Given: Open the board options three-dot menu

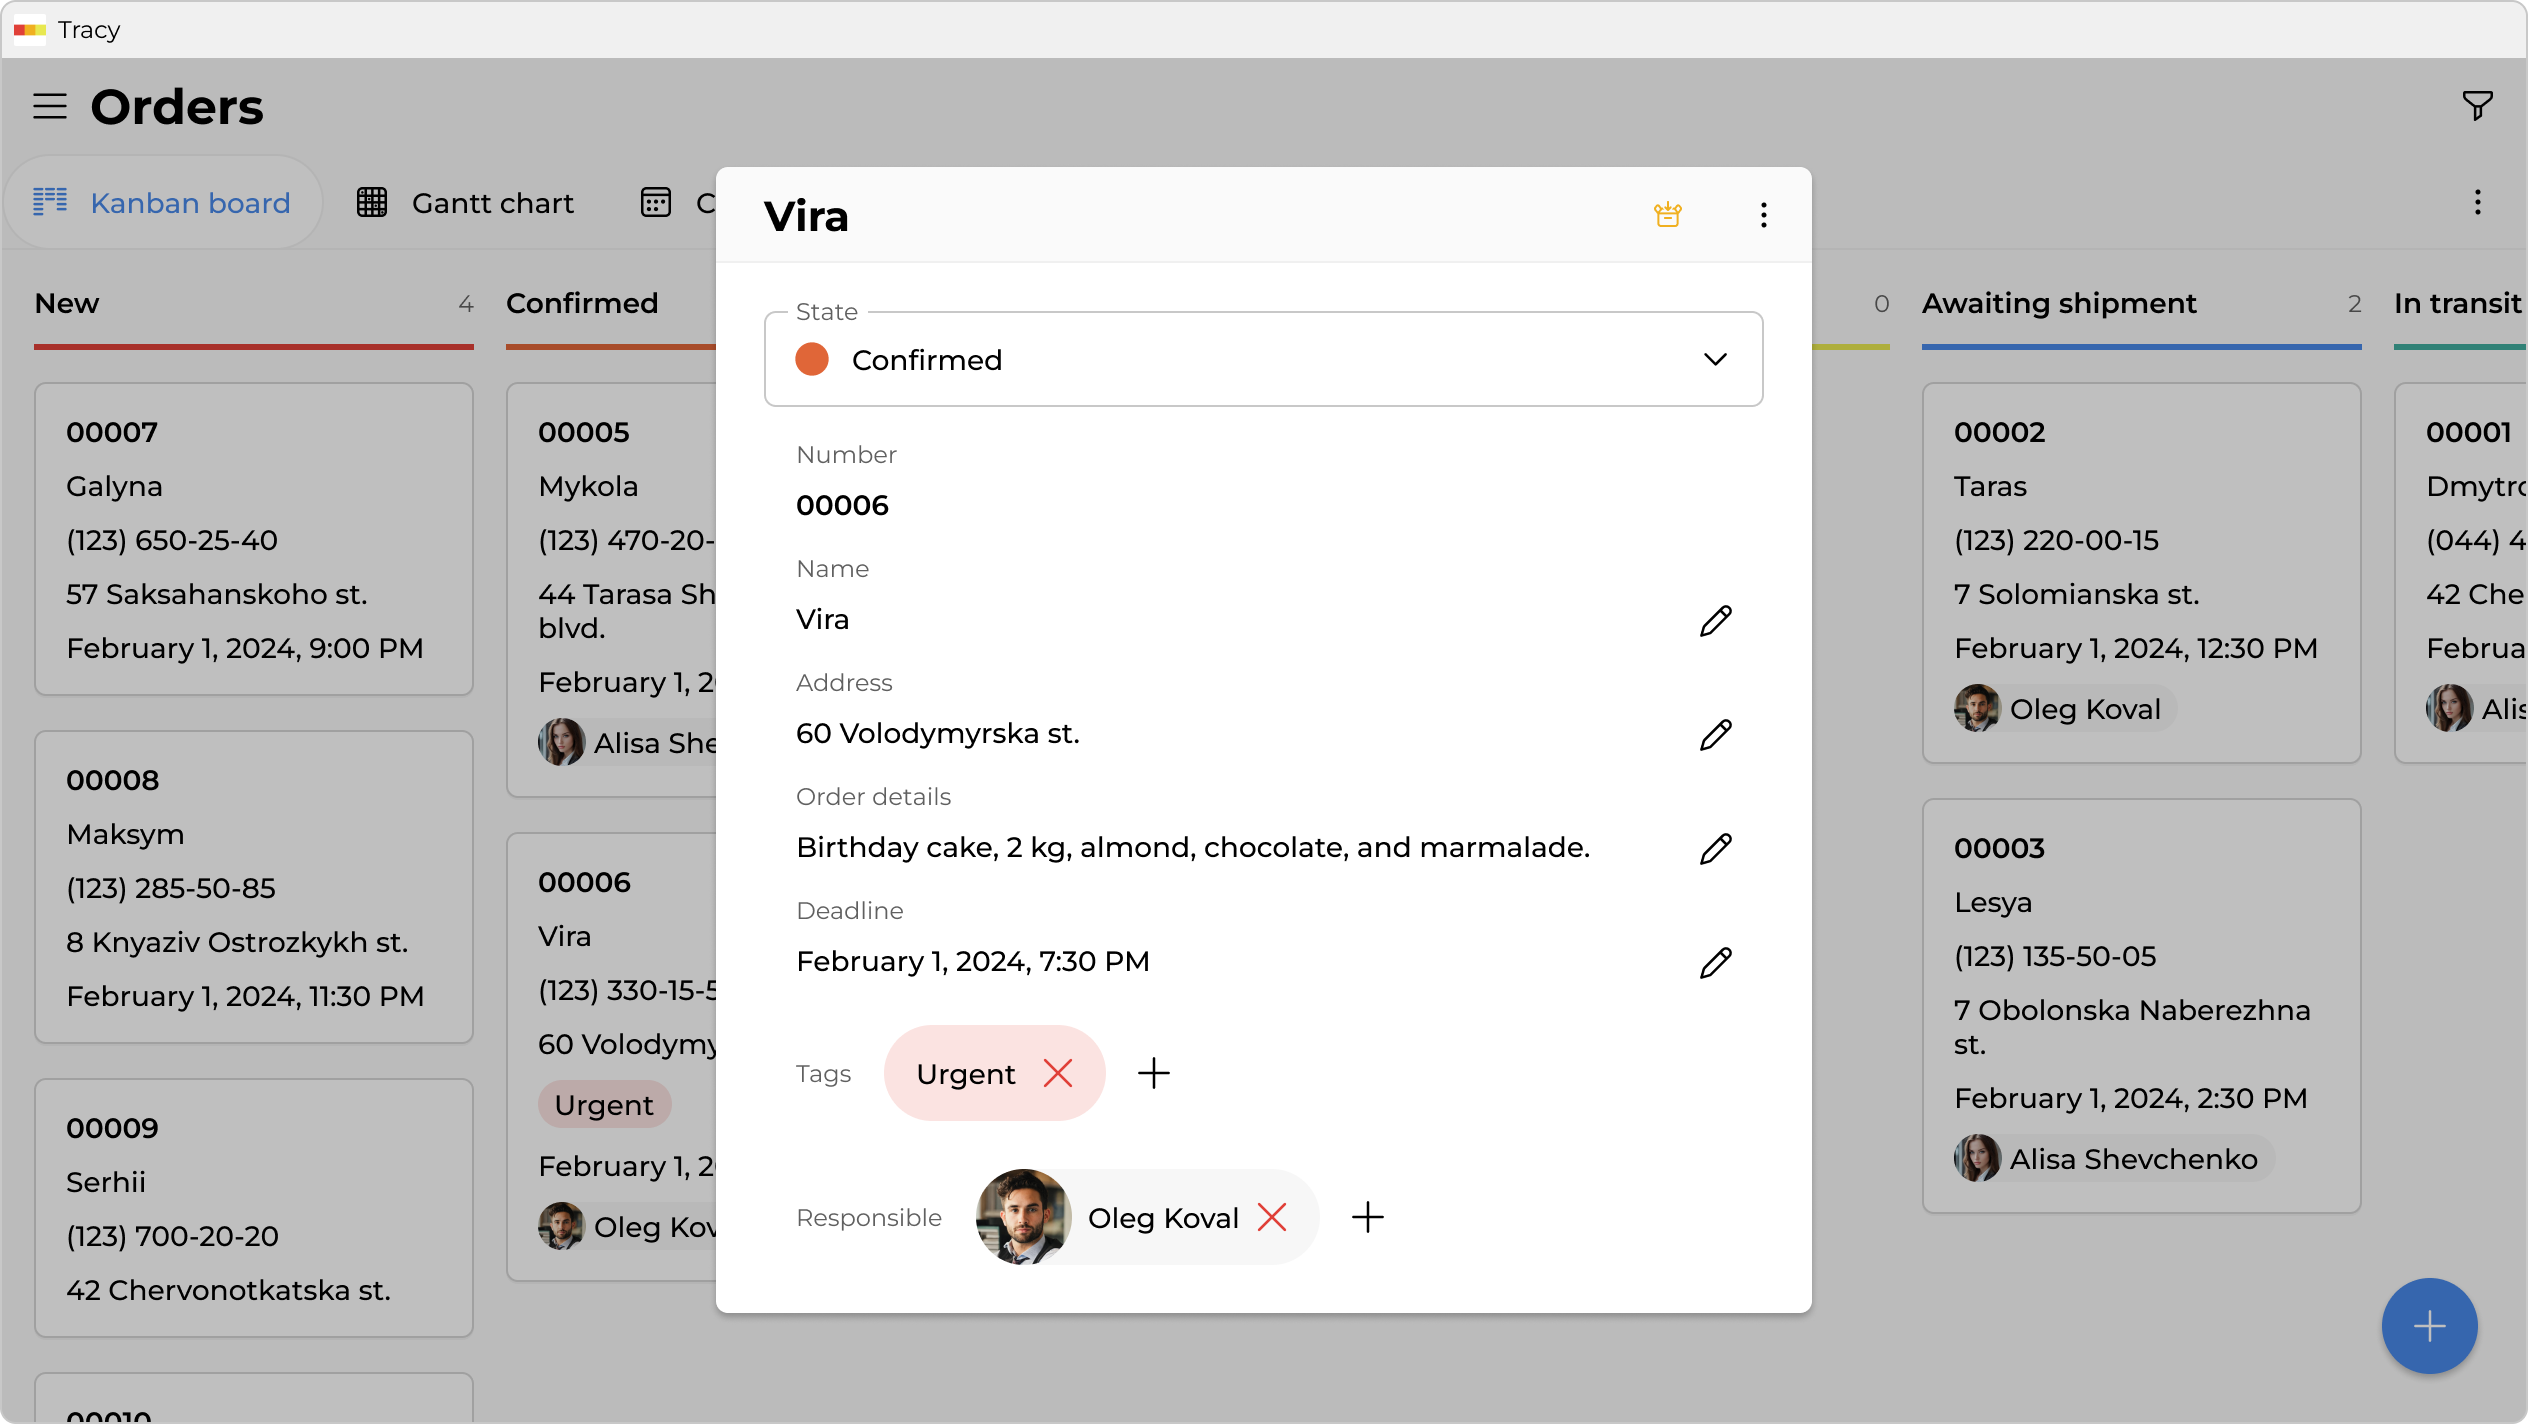Looking at the screenshot, I should click(2477, 203).
